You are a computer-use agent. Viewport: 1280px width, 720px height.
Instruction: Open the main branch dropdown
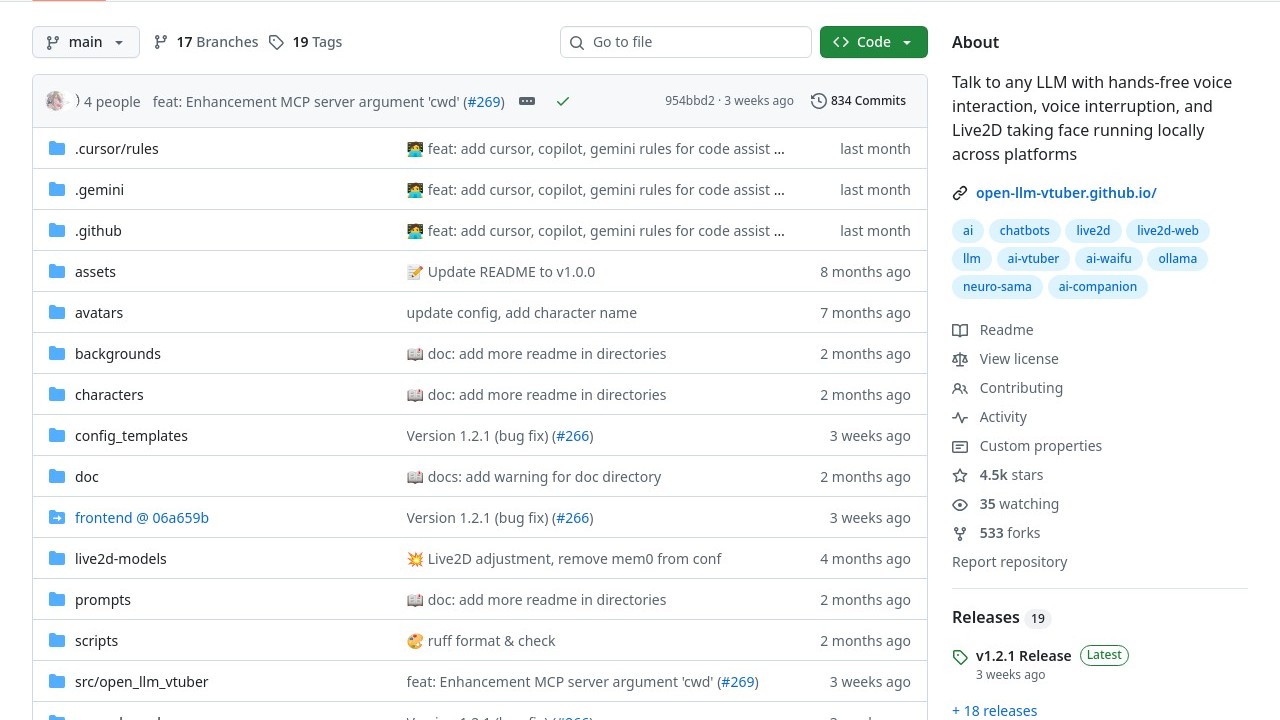point(86,42)
